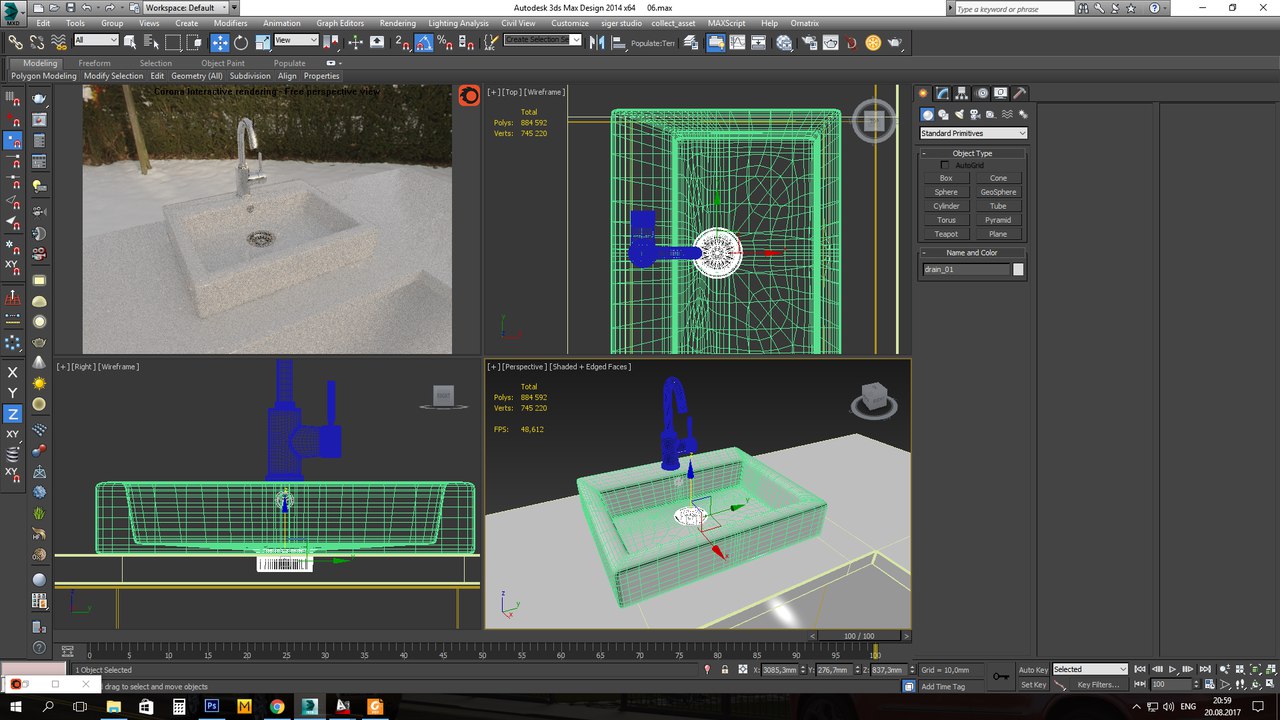
Task: Open the Rendering menu
Action: (397, 23)
